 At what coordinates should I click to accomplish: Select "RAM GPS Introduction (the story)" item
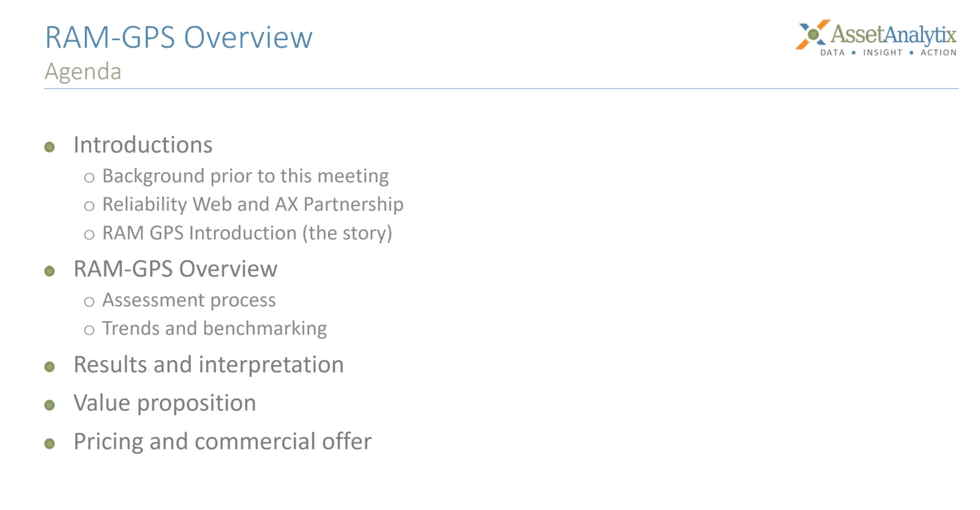point(247,233)
